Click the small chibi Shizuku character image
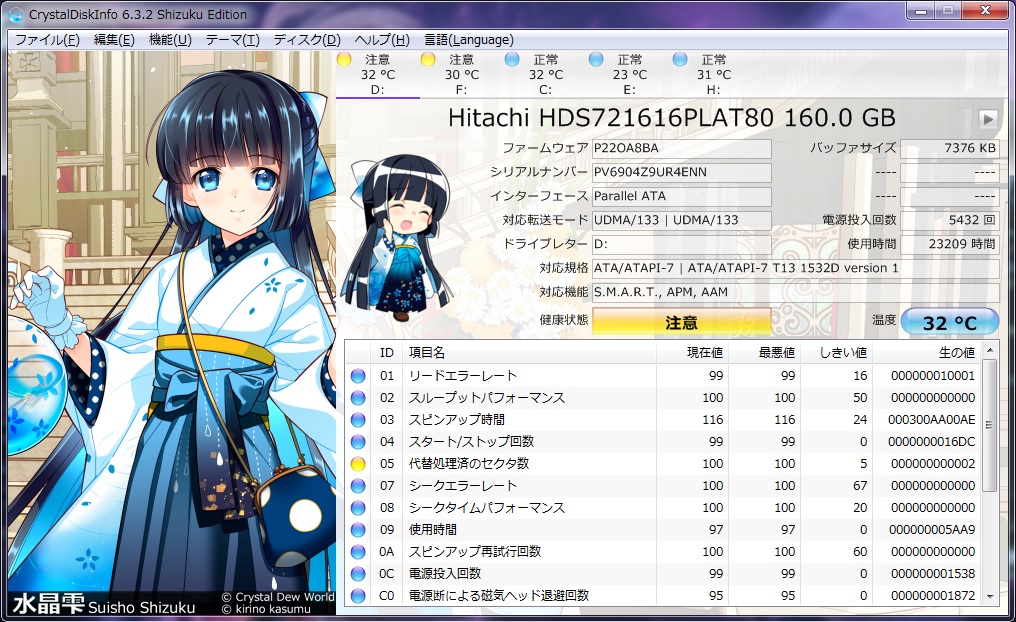Screen dimensions: 1016x622 coord(398,236)
